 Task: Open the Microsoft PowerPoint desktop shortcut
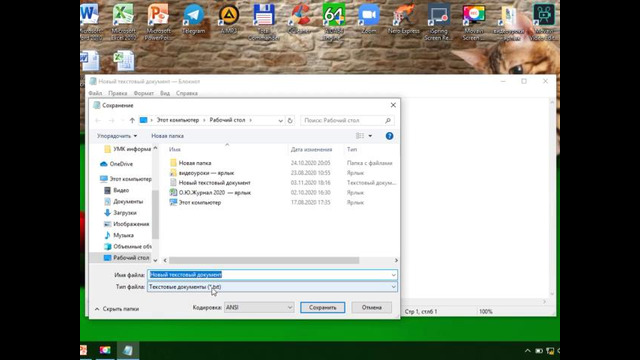pyautogui.click(x=158, y=21)
